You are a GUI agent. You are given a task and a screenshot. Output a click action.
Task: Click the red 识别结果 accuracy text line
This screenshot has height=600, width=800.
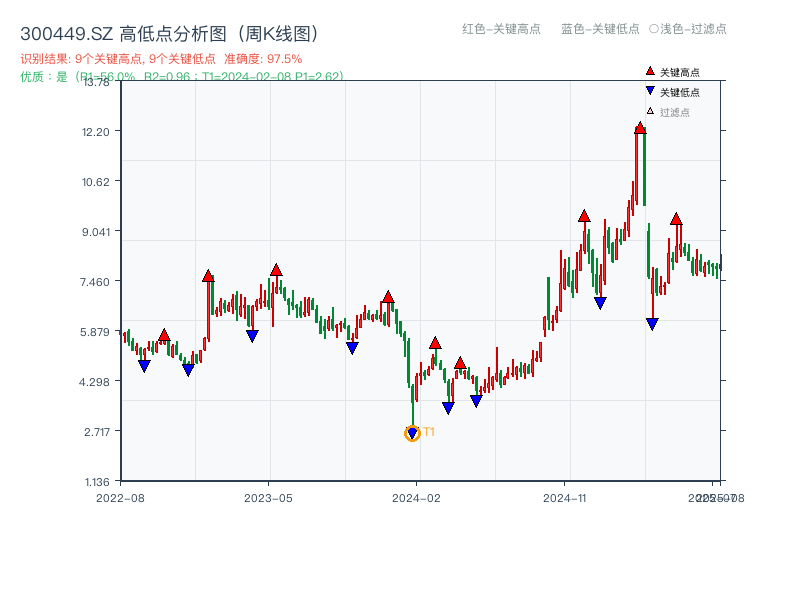point(161,59)
